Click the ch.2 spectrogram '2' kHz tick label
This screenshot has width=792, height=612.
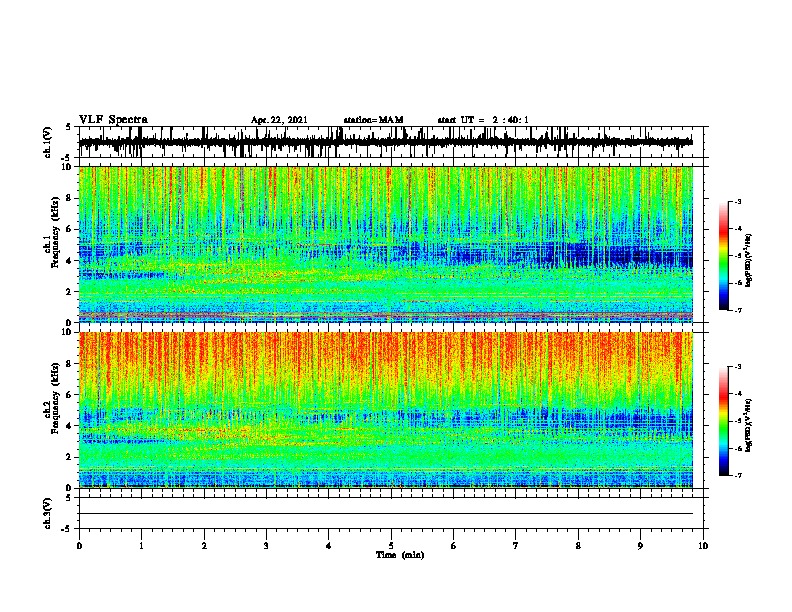point(70,457)
